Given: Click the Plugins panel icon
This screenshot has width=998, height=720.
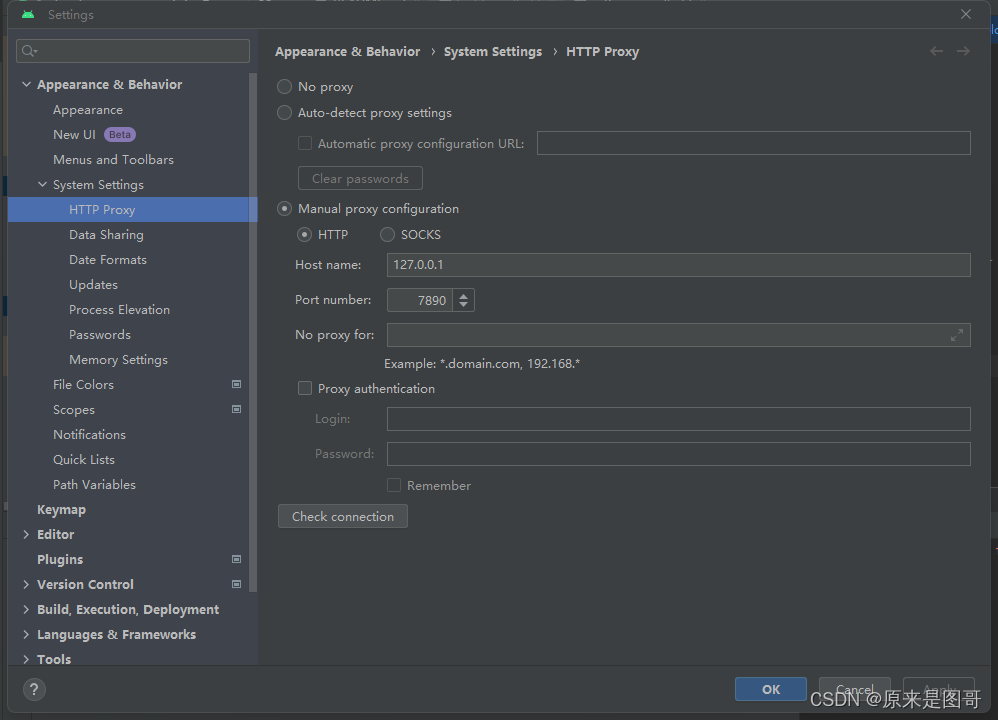Looking at the screenshot, I should pos(236,559).
